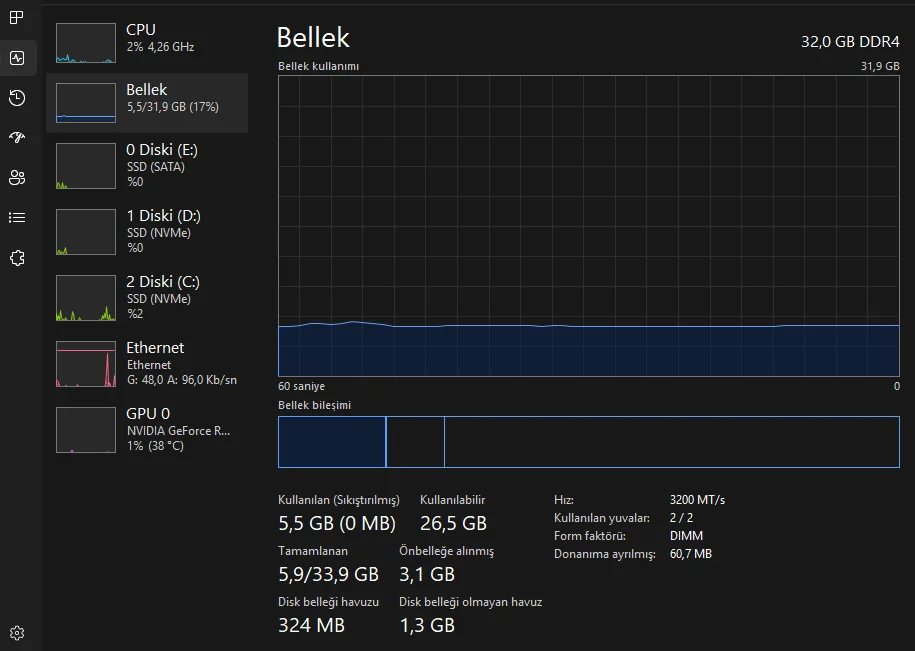
Task: Open the Processes page icon in sidebar
Action: tap(17, 18)
